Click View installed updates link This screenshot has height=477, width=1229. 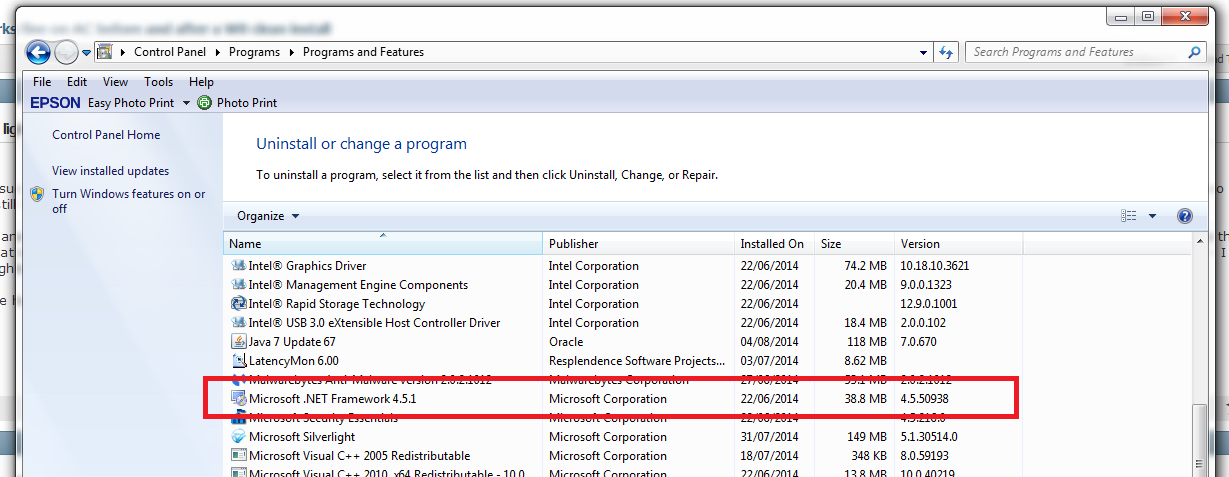(110, 171)
